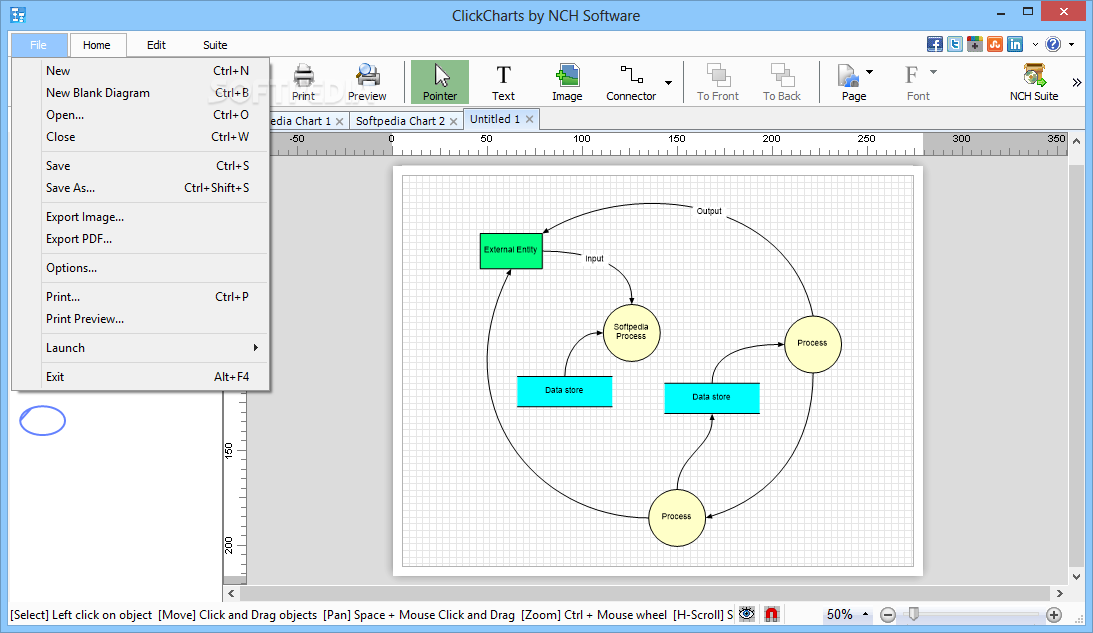Close the Softpedia Chart 2 tab

point(454,121)
